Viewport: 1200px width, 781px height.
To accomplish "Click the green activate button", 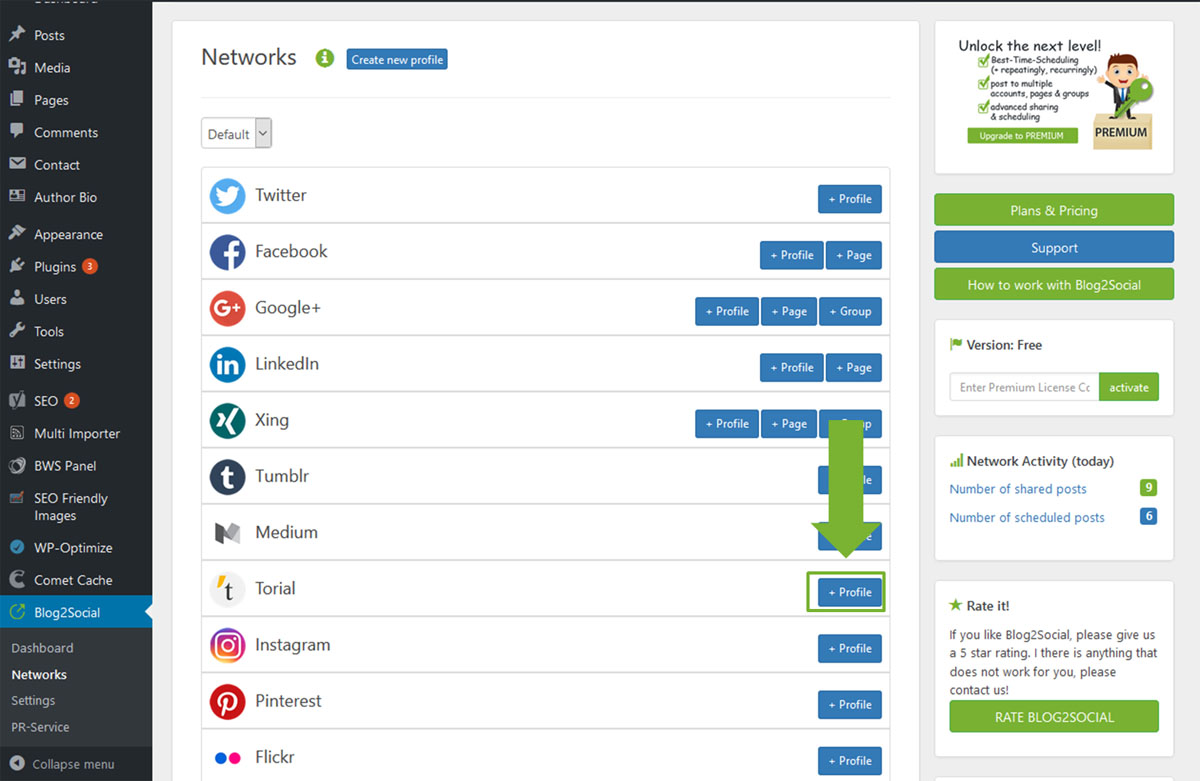I will pyautogui.click(x=1129, y=387).
